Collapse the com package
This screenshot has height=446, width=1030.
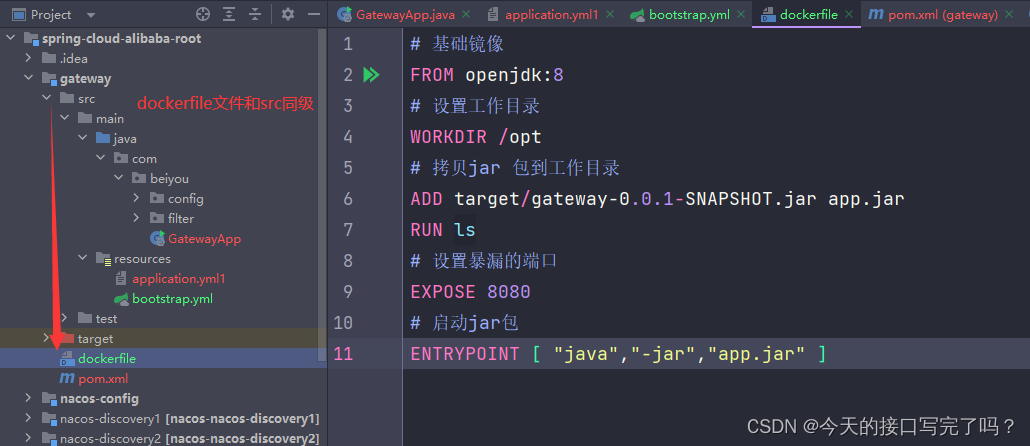(101, 158)
